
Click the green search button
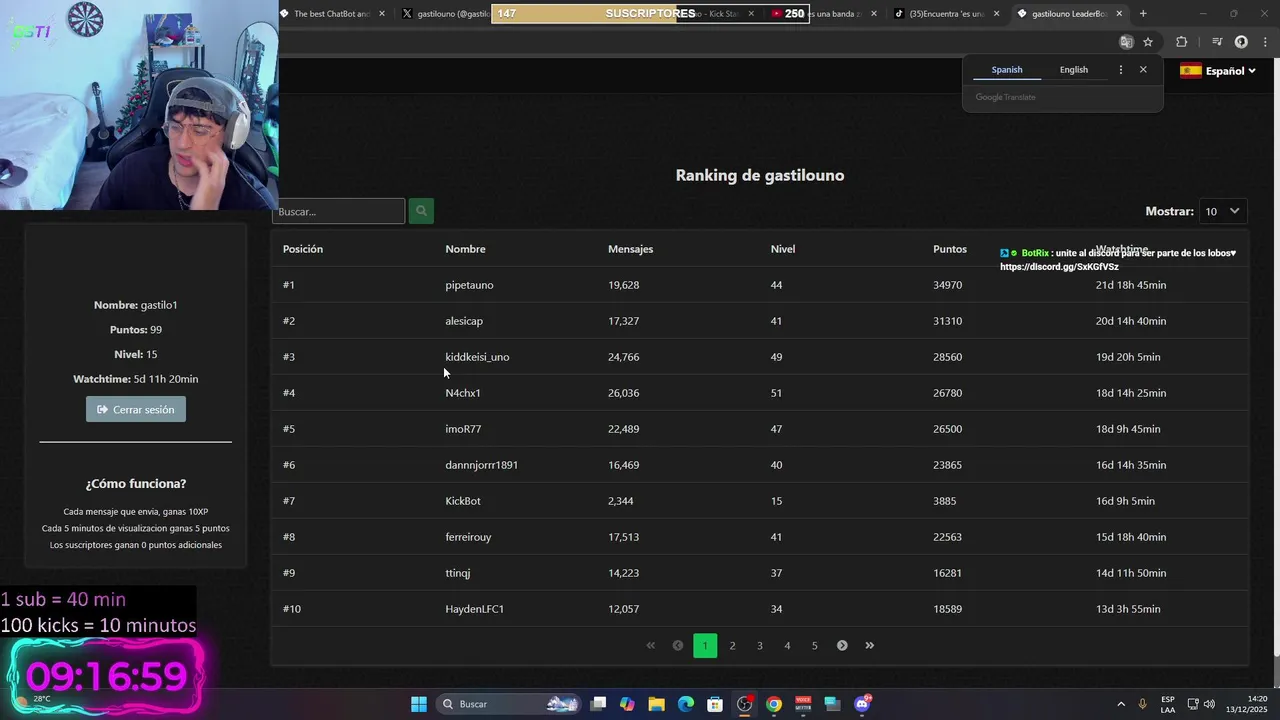coord(421,211)
